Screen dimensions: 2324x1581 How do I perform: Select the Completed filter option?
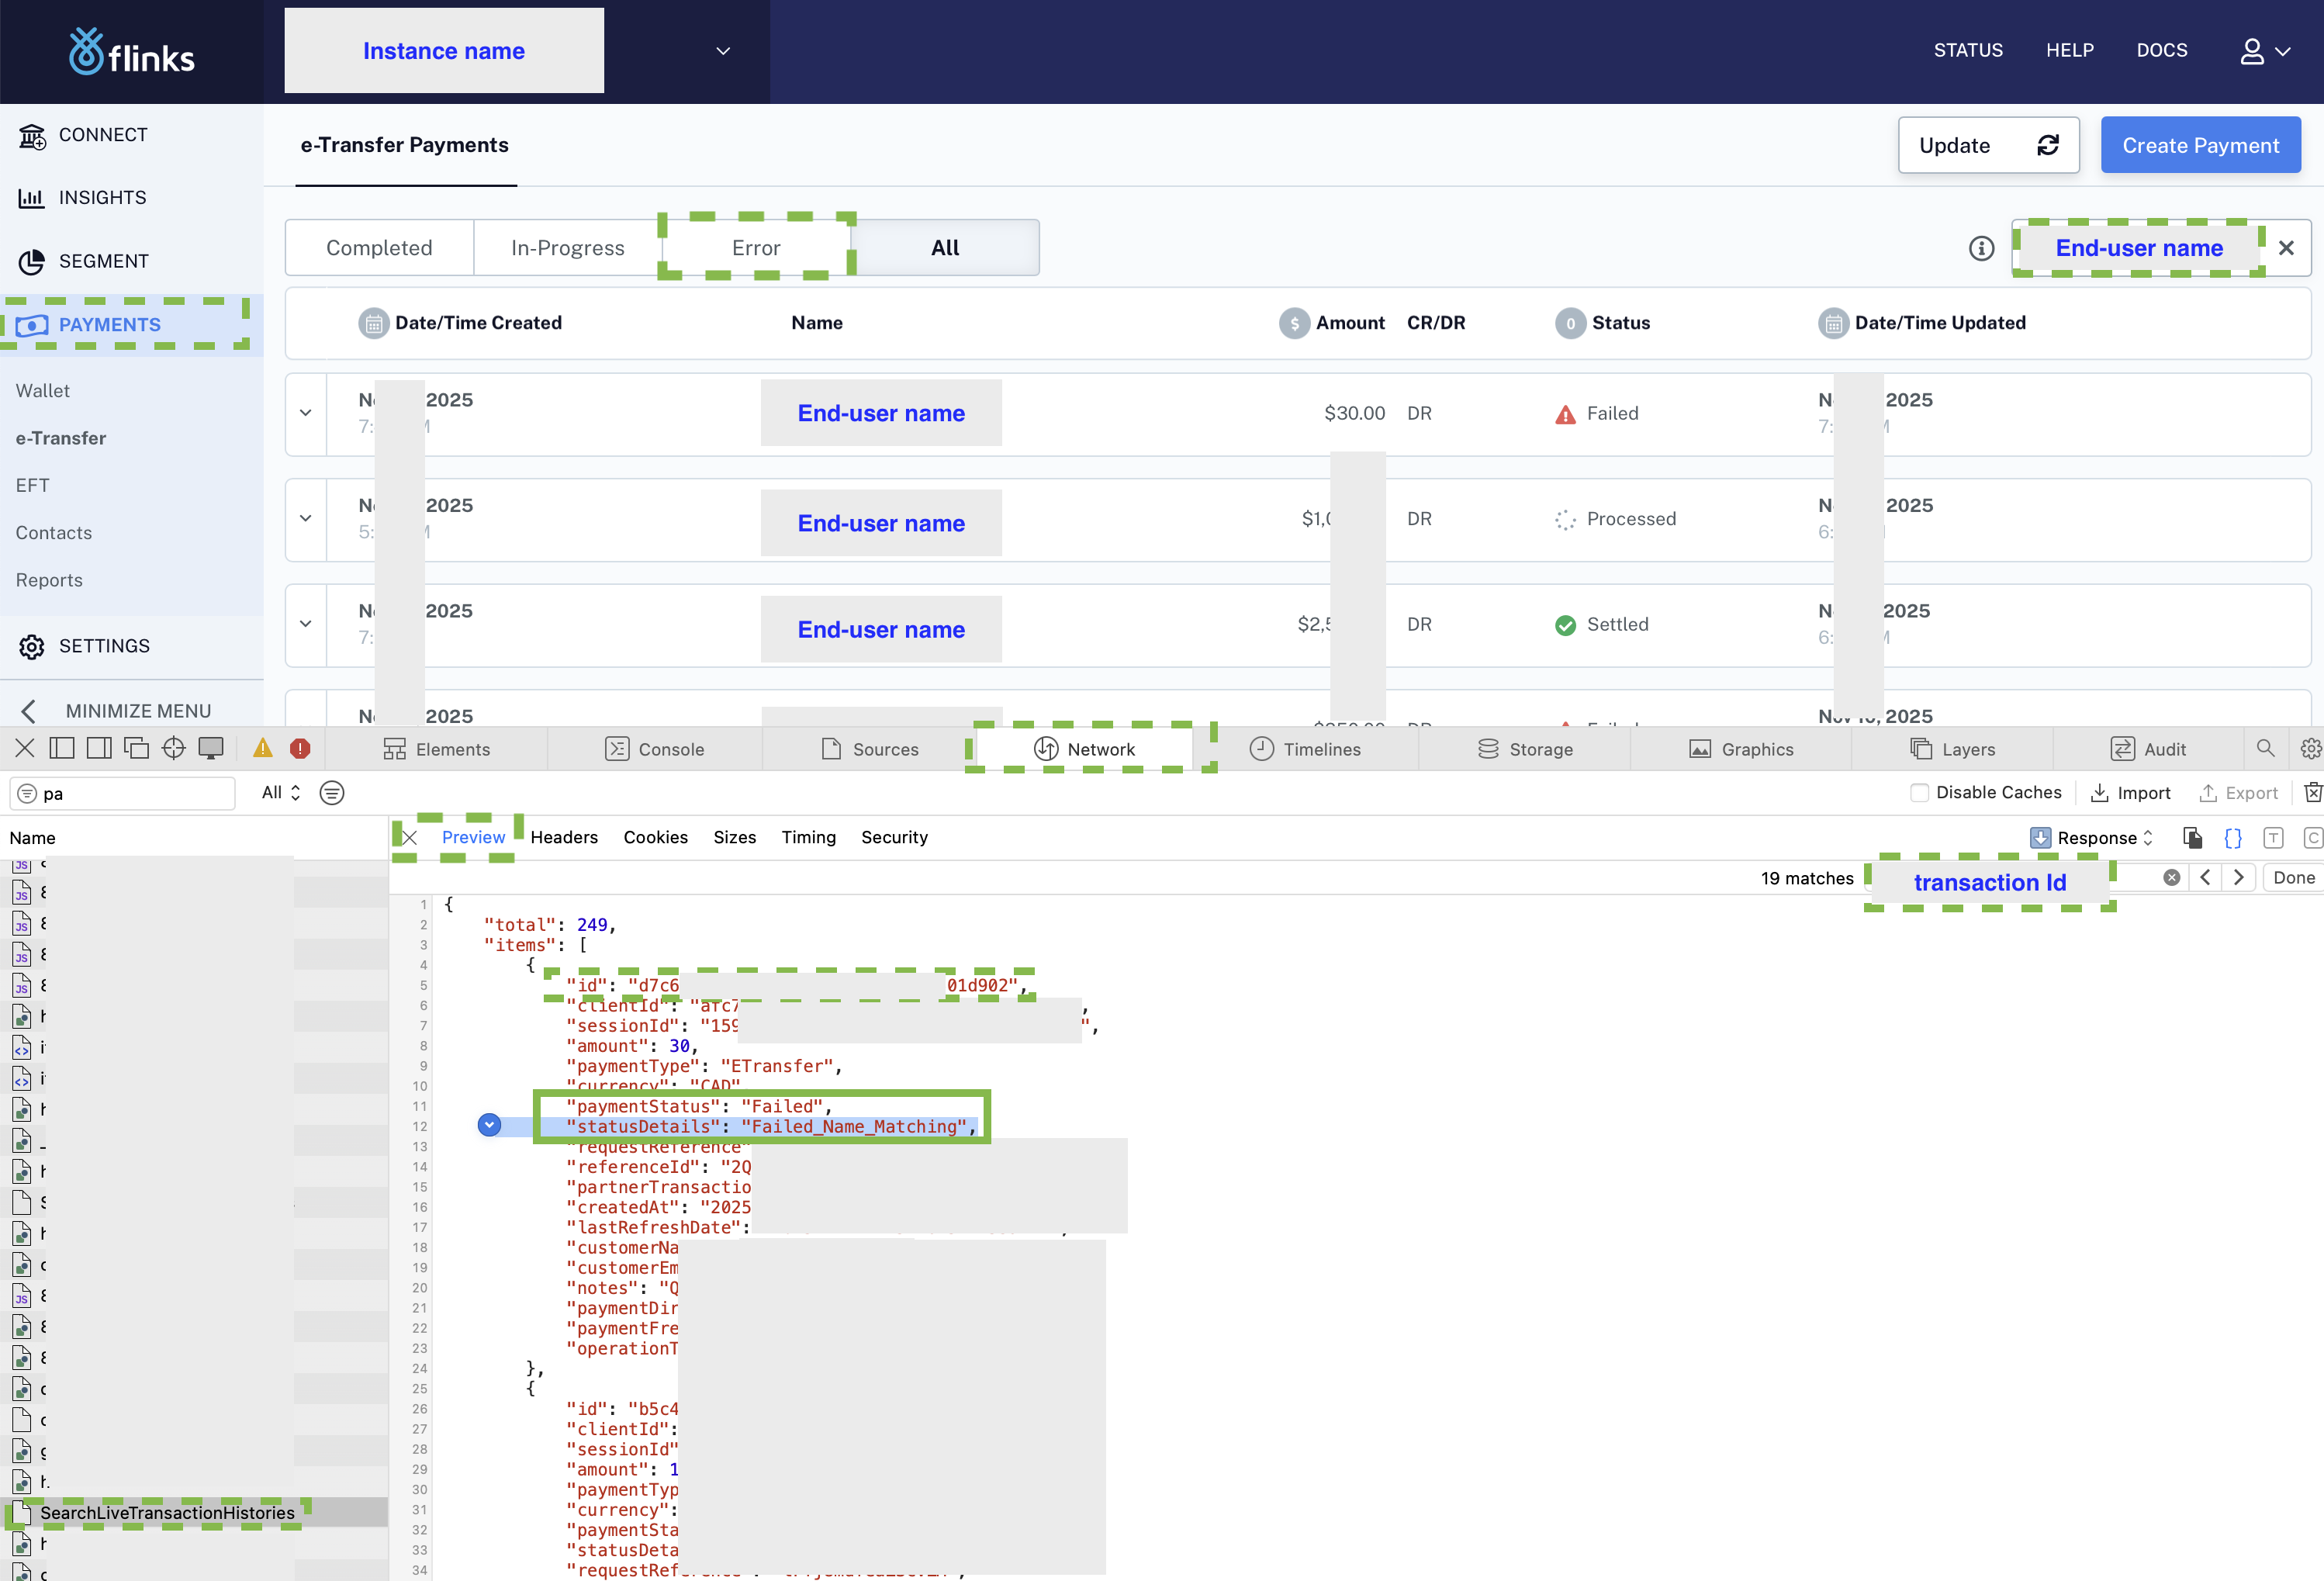[x=379, y=248]
